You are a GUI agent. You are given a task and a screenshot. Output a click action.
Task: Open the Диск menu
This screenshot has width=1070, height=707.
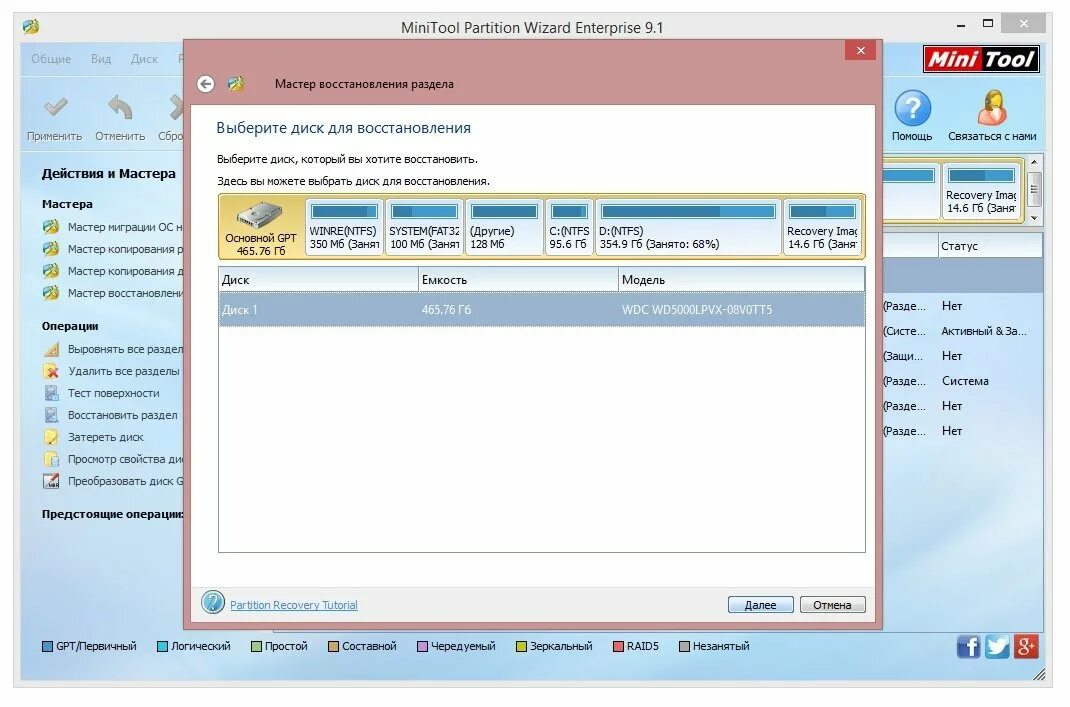[144, 59]
